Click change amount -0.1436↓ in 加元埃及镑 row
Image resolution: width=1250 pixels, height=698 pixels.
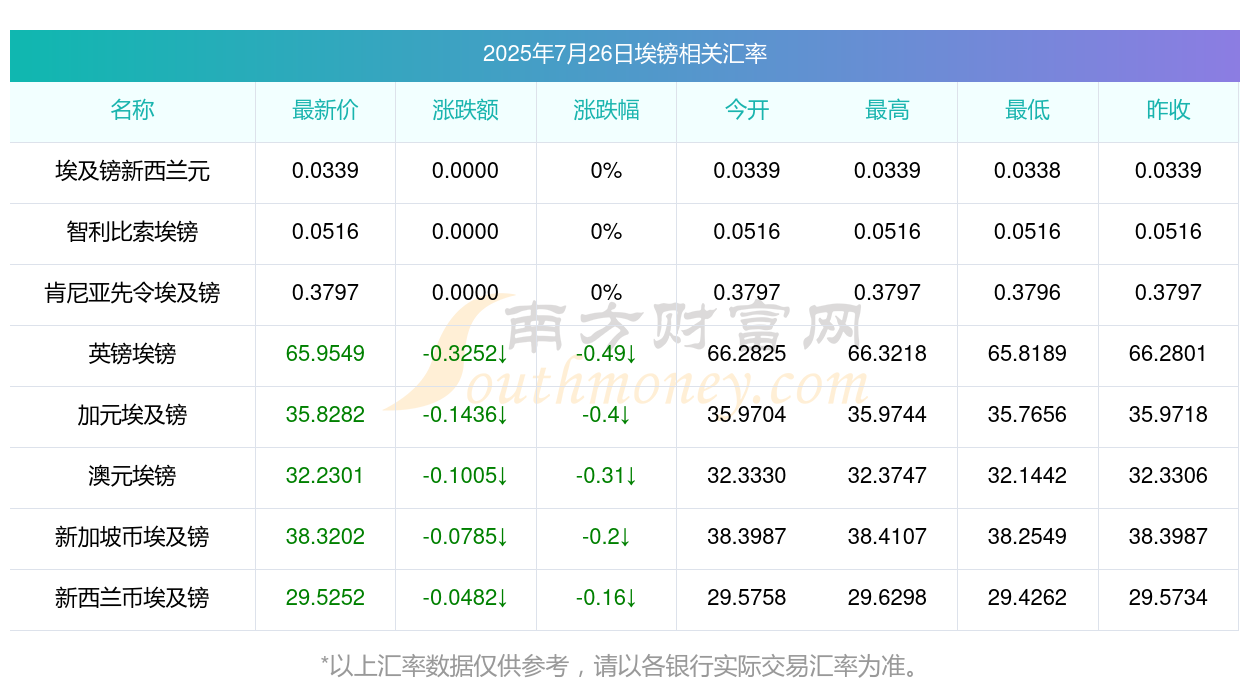465,415
